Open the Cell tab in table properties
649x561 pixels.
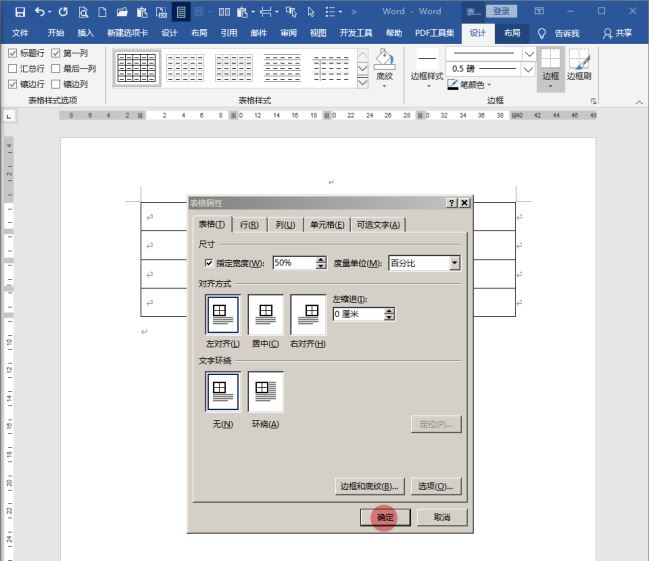tap(327, 225)
